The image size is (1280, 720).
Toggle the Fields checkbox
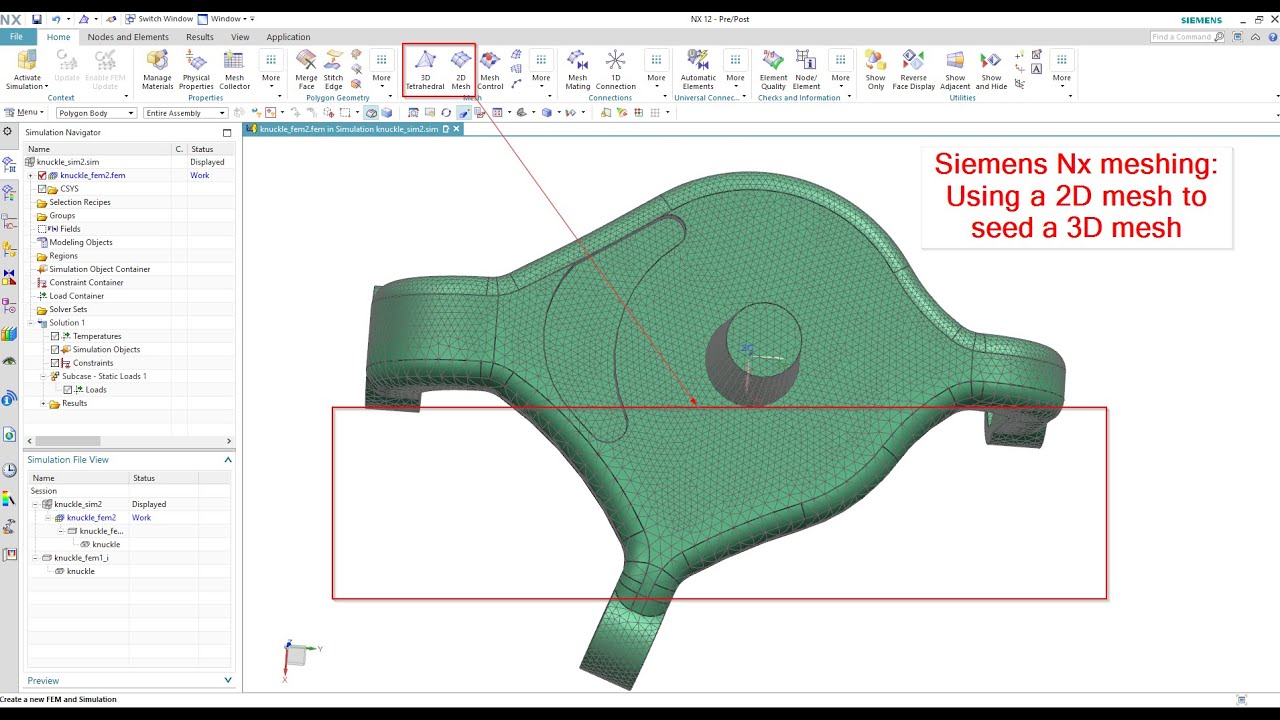click(42, 229)
